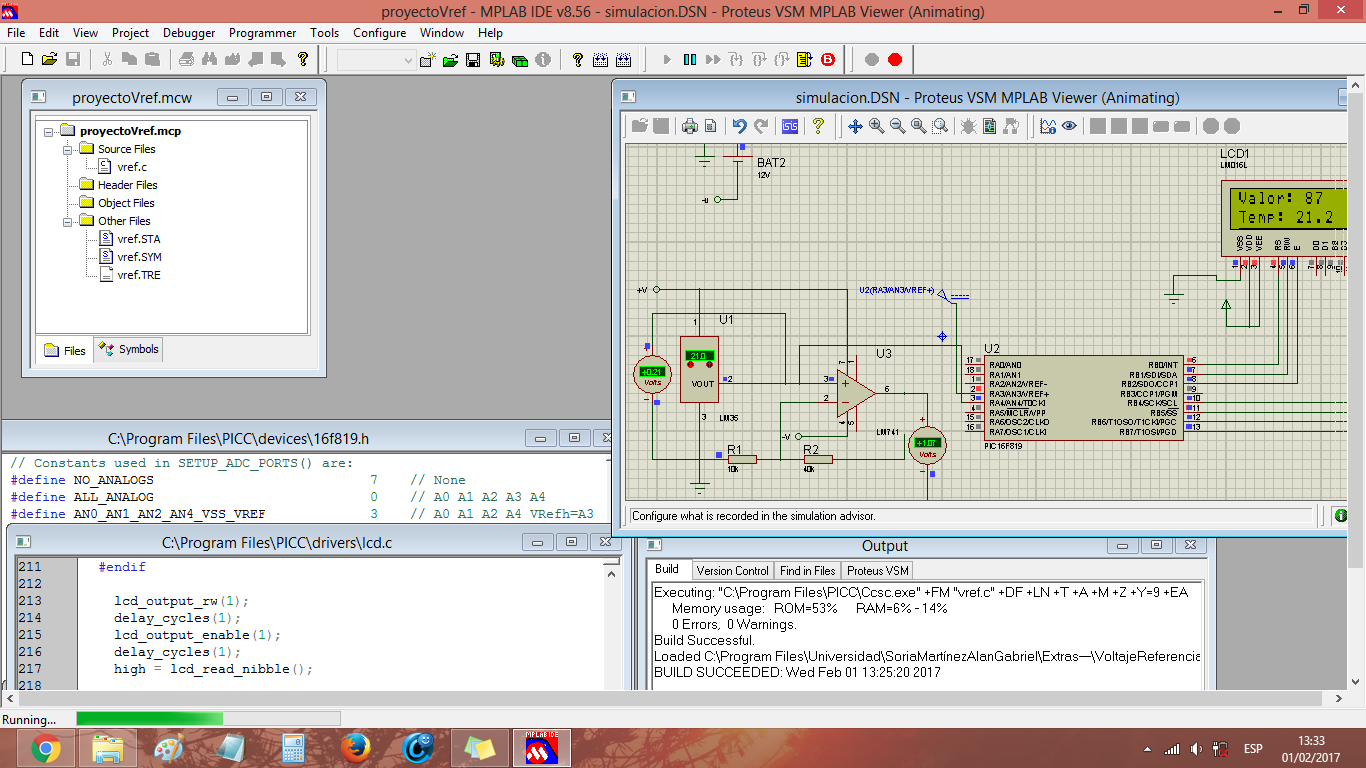Click the Redo icon in Proteus viewer toolbar
This screenshot has height=768, width=1366.
pyautogui.click(x=761, y=126)
